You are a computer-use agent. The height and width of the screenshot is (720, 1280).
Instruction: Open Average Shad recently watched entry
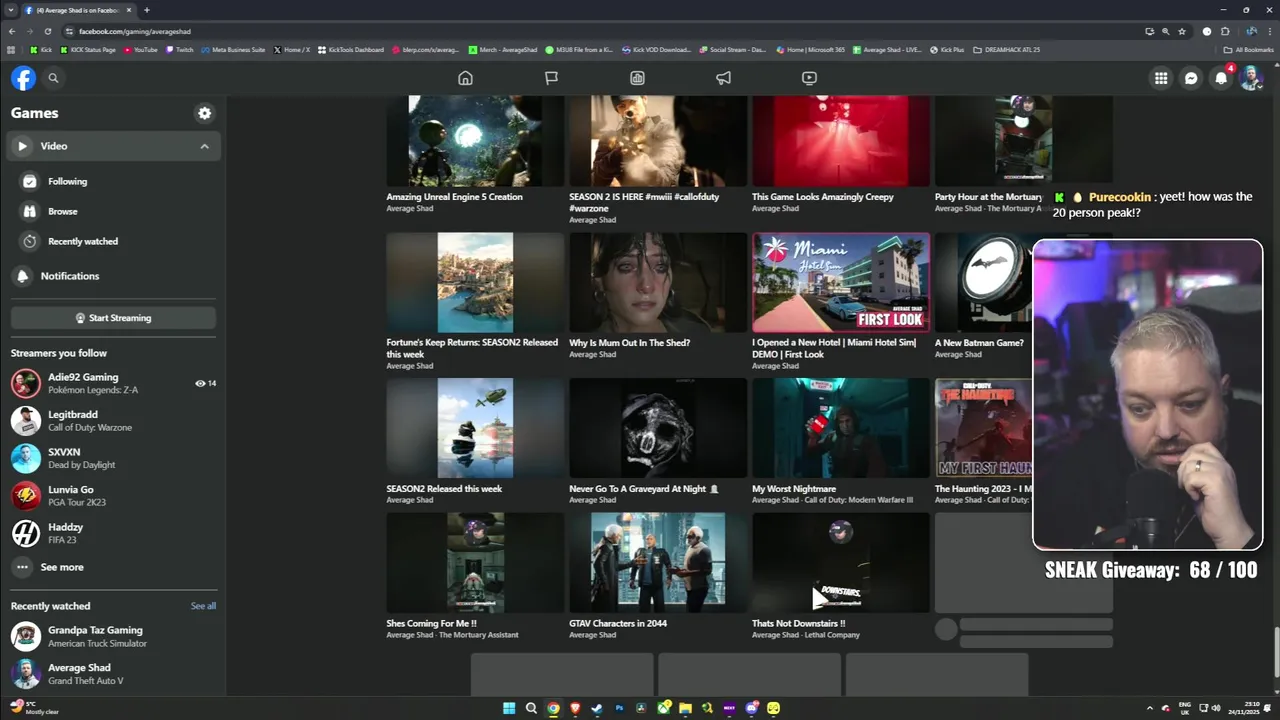[114, 673]
